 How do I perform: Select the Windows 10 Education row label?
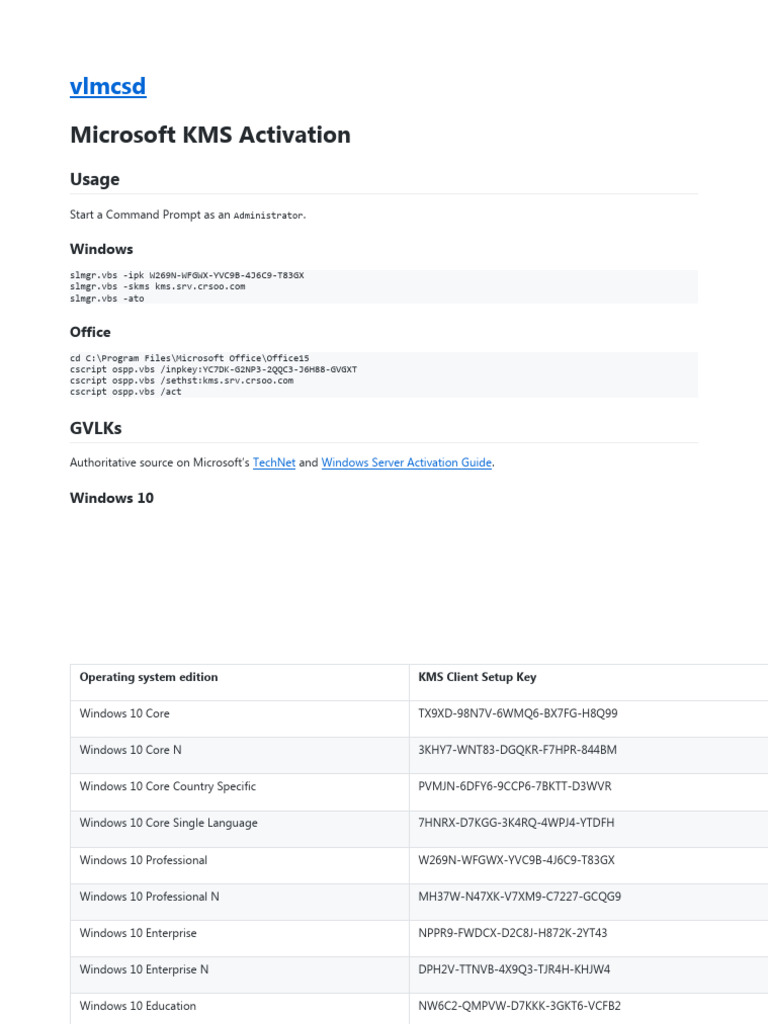[x=138, y=1006]
